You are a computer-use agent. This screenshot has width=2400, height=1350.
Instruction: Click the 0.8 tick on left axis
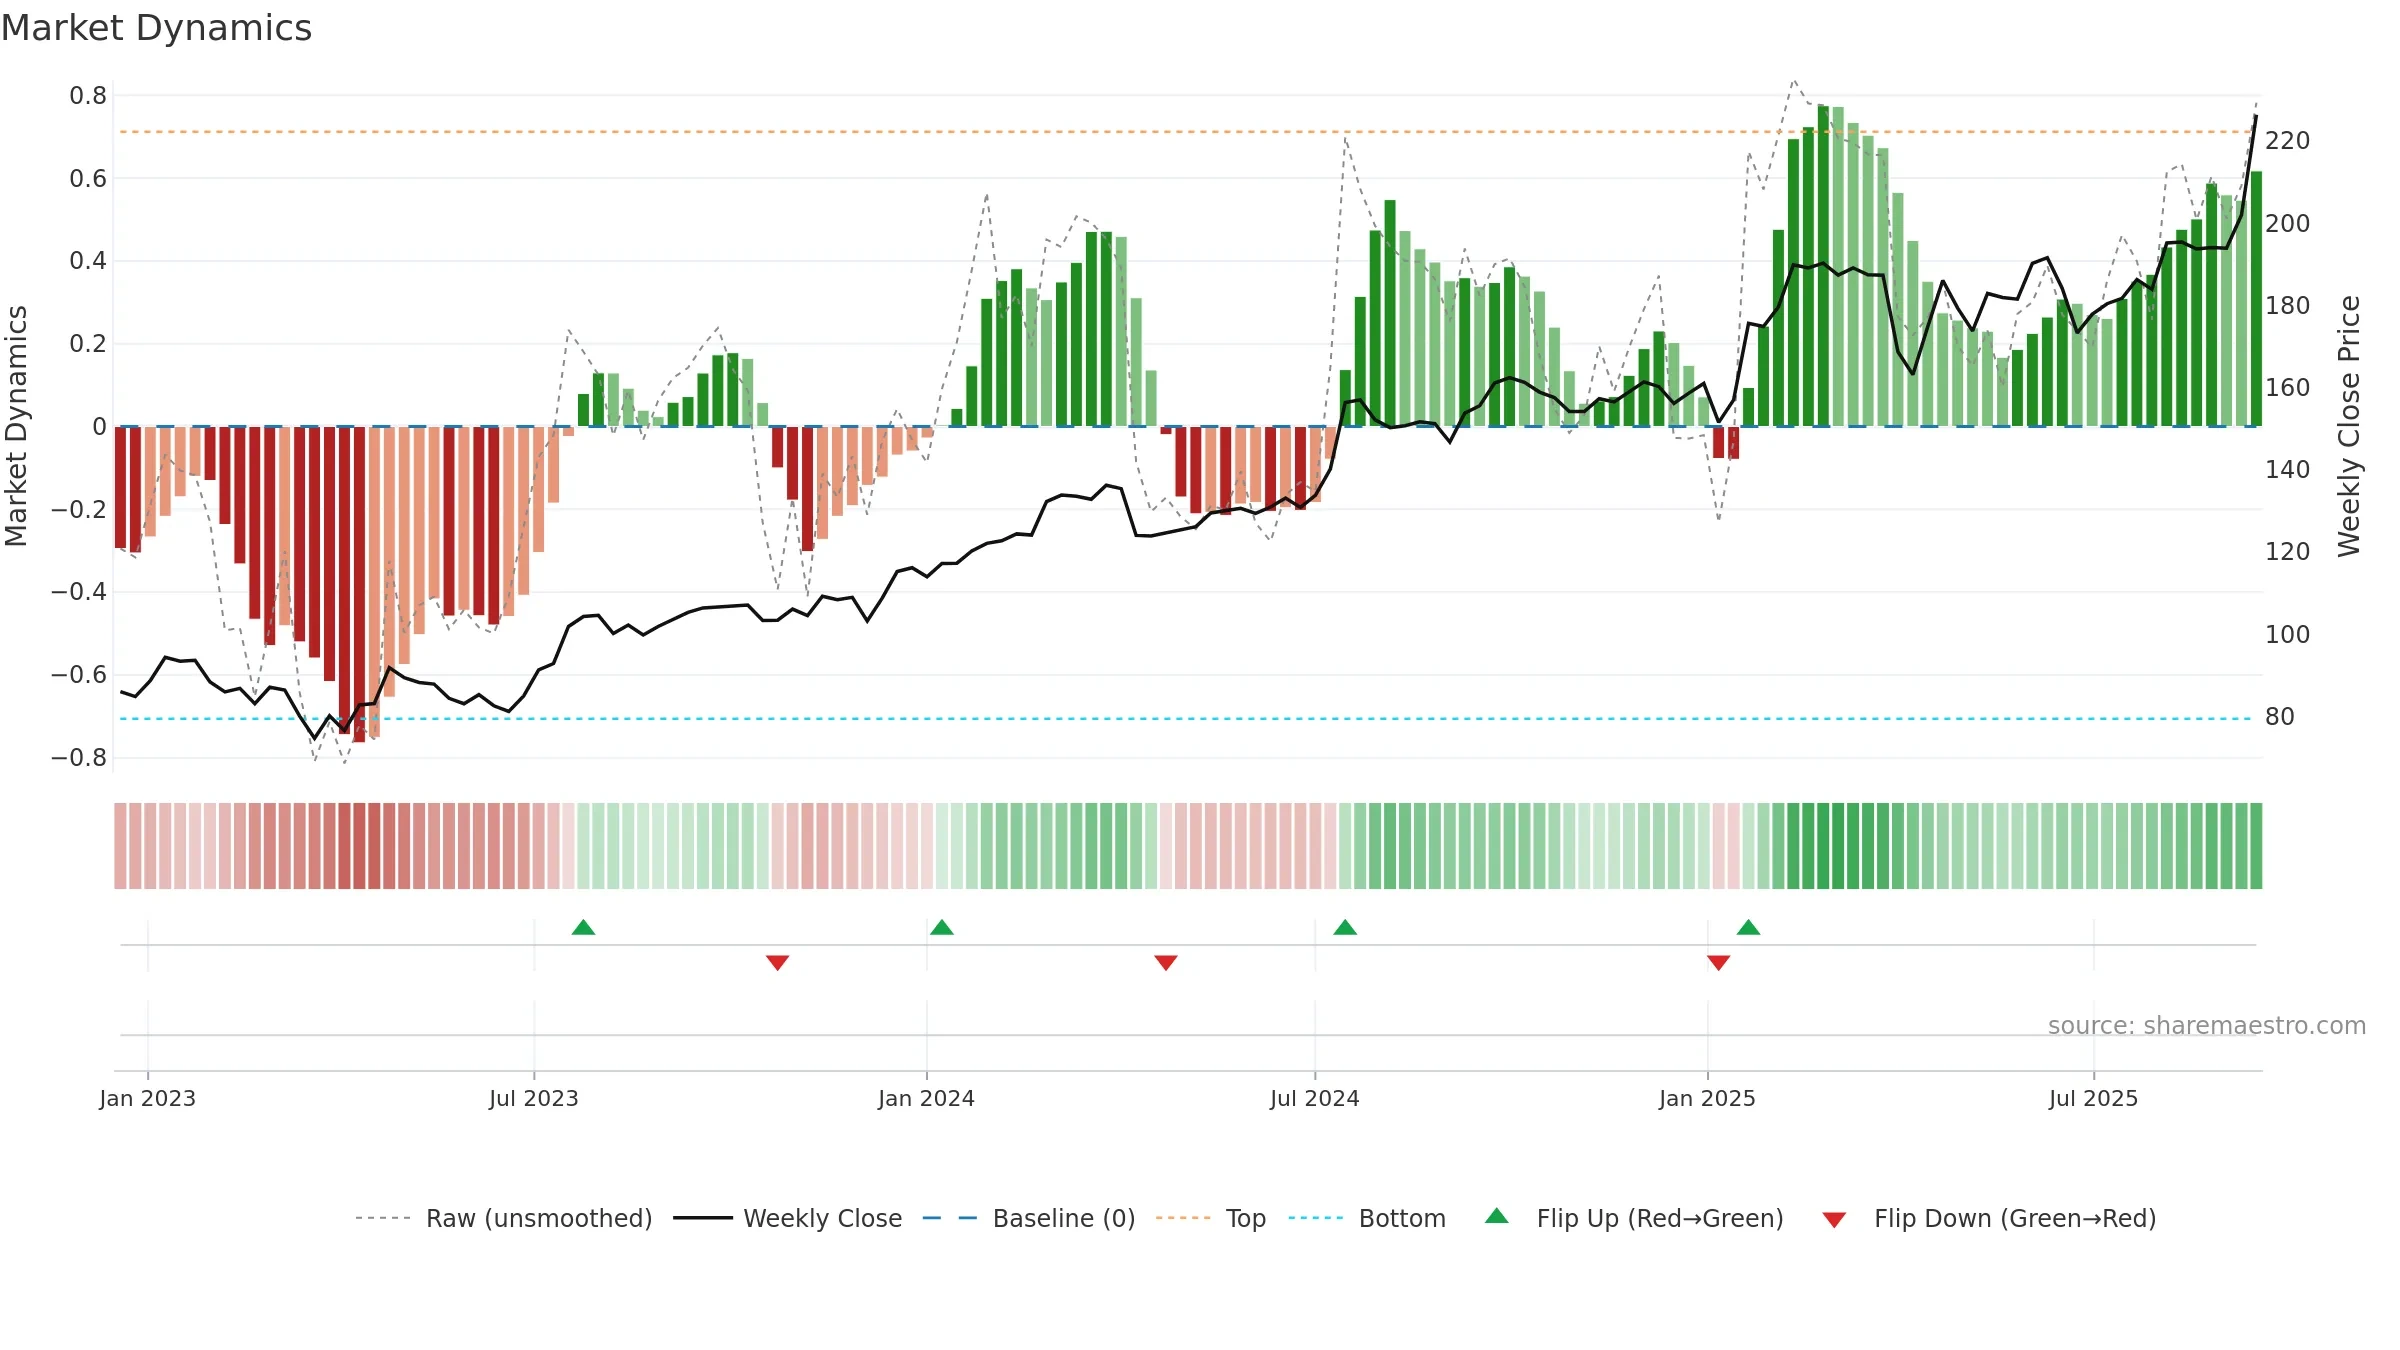88,96
